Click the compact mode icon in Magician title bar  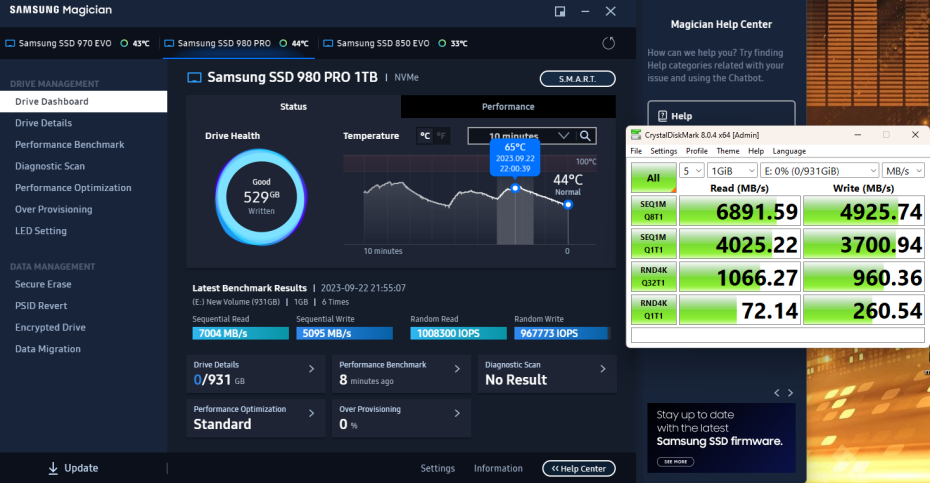point(560,11)
